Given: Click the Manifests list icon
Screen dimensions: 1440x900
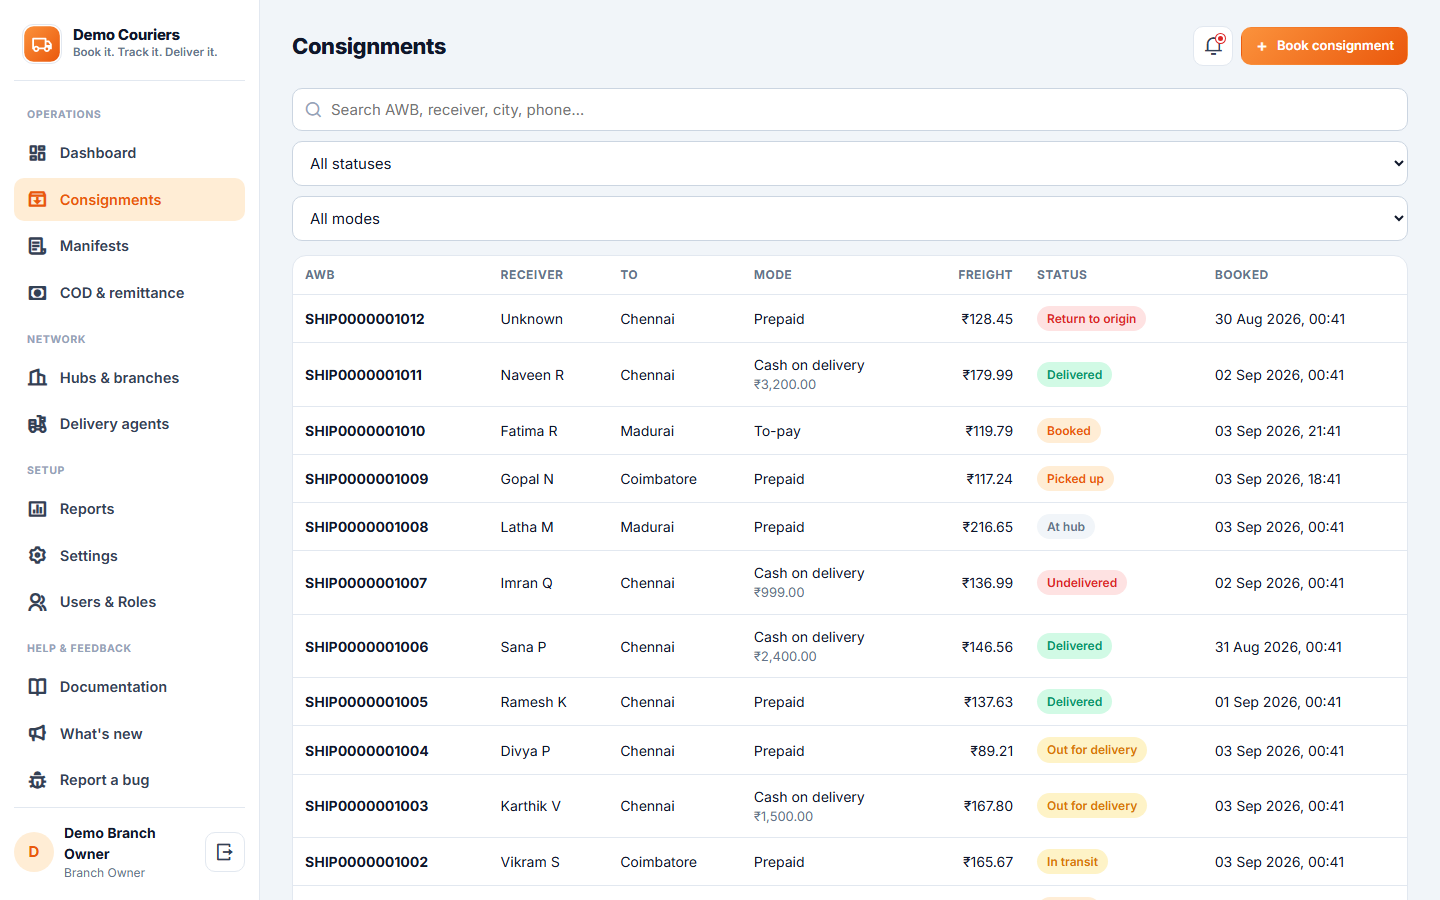Looking at the screenshot, I should [x=37, y=246].
